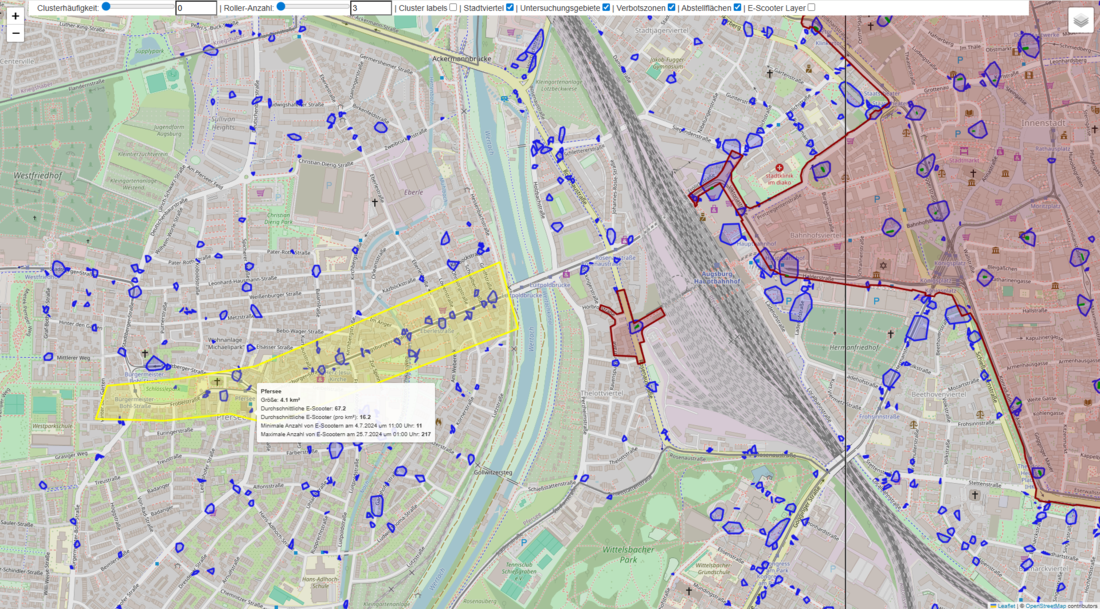1100x609 pixels.
Task: Zoom in with the plus button
Action: [15, 16]
